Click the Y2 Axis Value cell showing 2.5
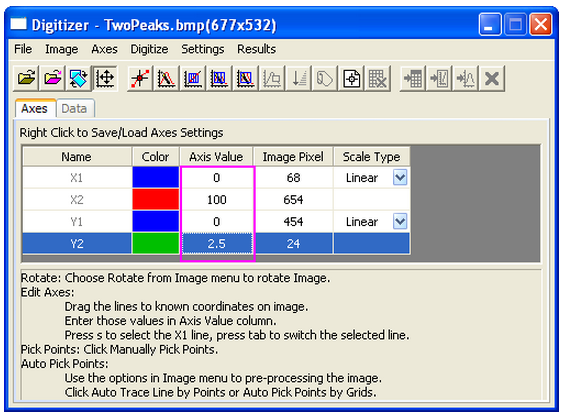The width and height of the screenshot is (563, 416). 217,243
